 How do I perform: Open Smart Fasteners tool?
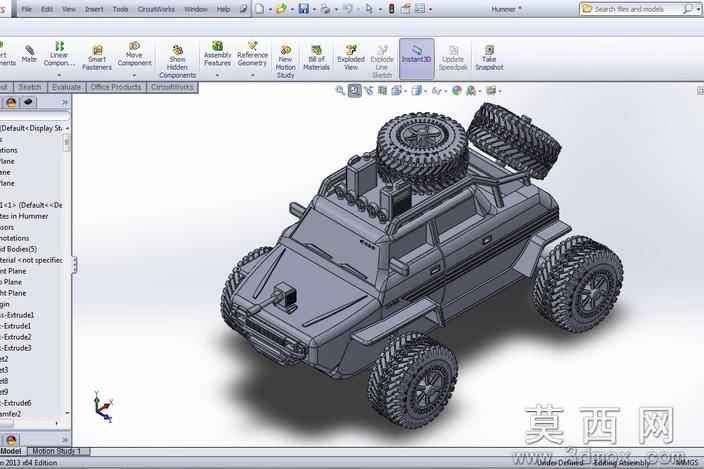pyautogui.click(x=97, y=57)
